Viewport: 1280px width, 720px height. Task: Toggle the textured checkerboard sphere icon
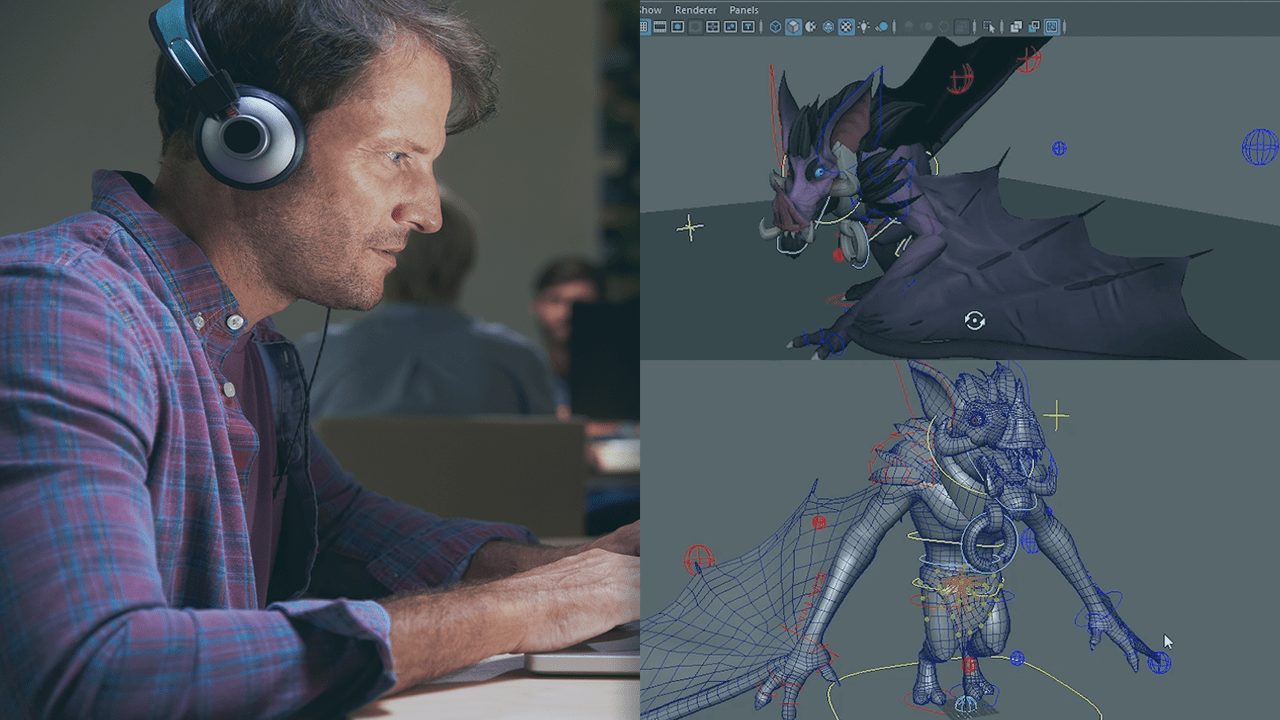(846, 27)
